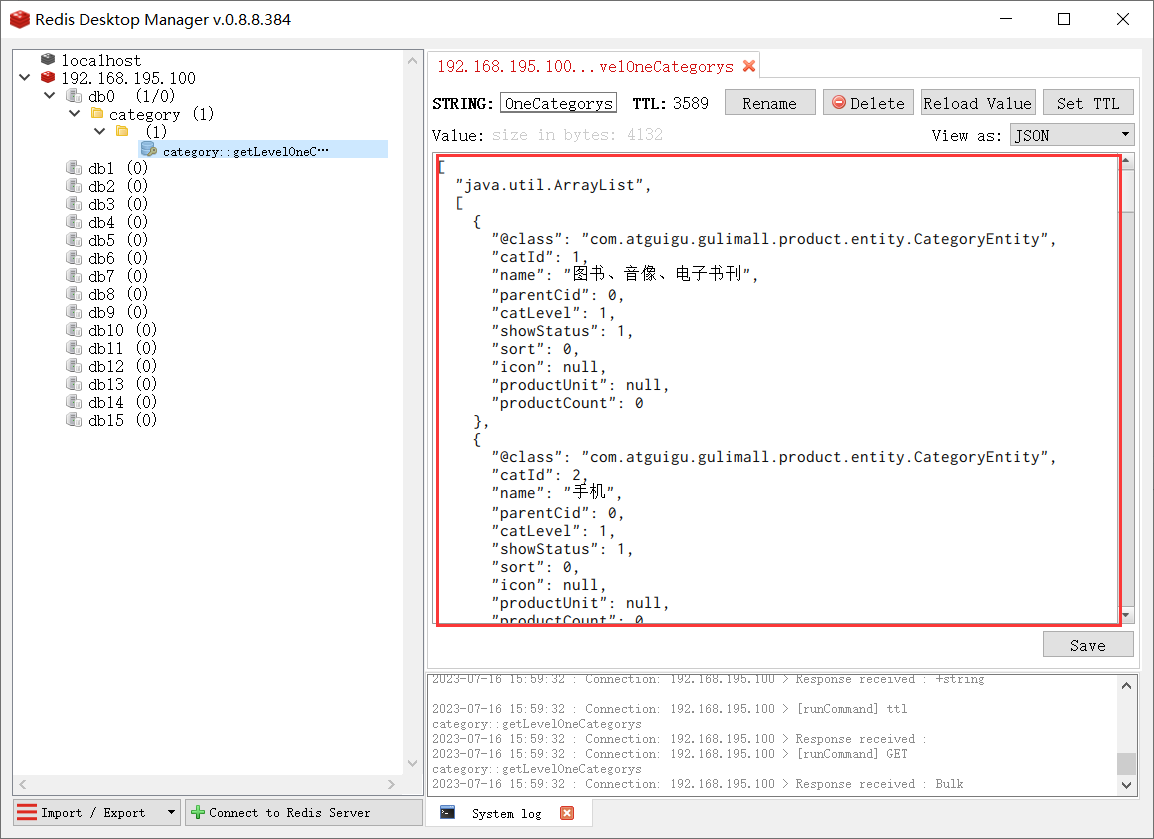Click Reload Value button
Image resolution: width=1154 pixels, height=839 pixels.
tap(977, 103)
